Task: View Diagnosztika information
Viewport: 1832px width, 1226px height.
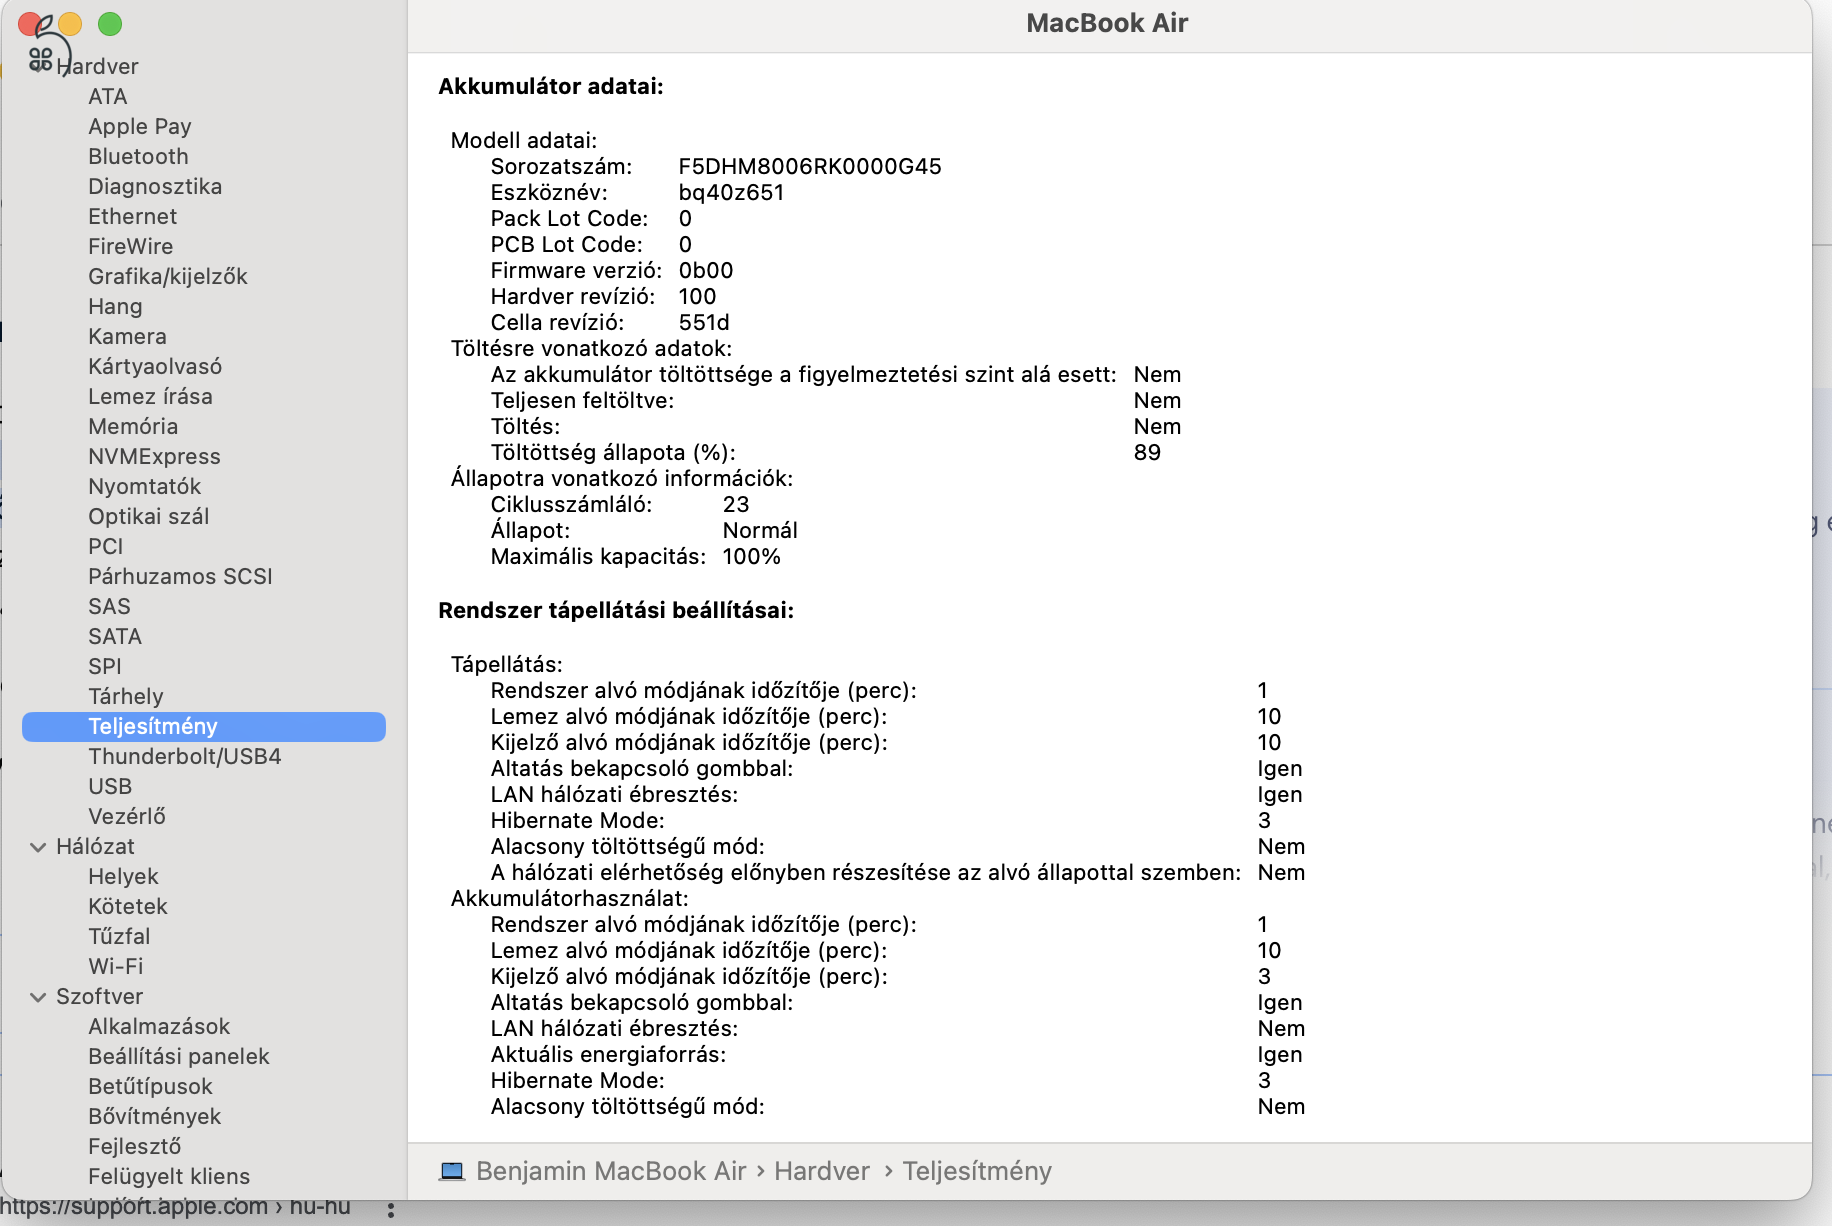Action: point(156,186)
